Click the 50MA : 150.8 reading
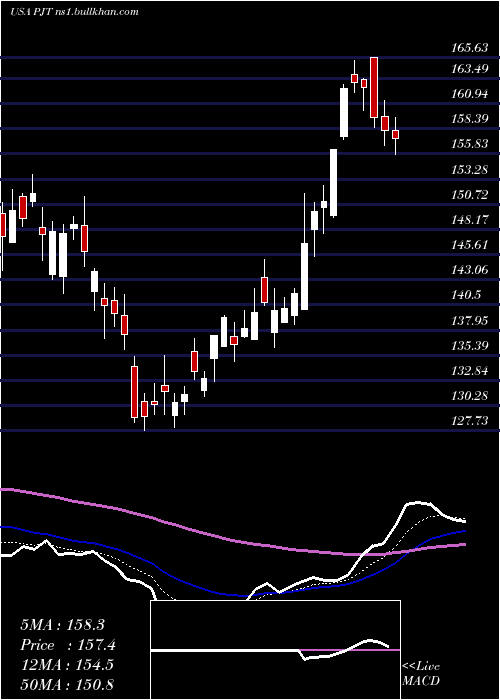The width and height of the screenshot is (500, 700). (x=67, y=684)
